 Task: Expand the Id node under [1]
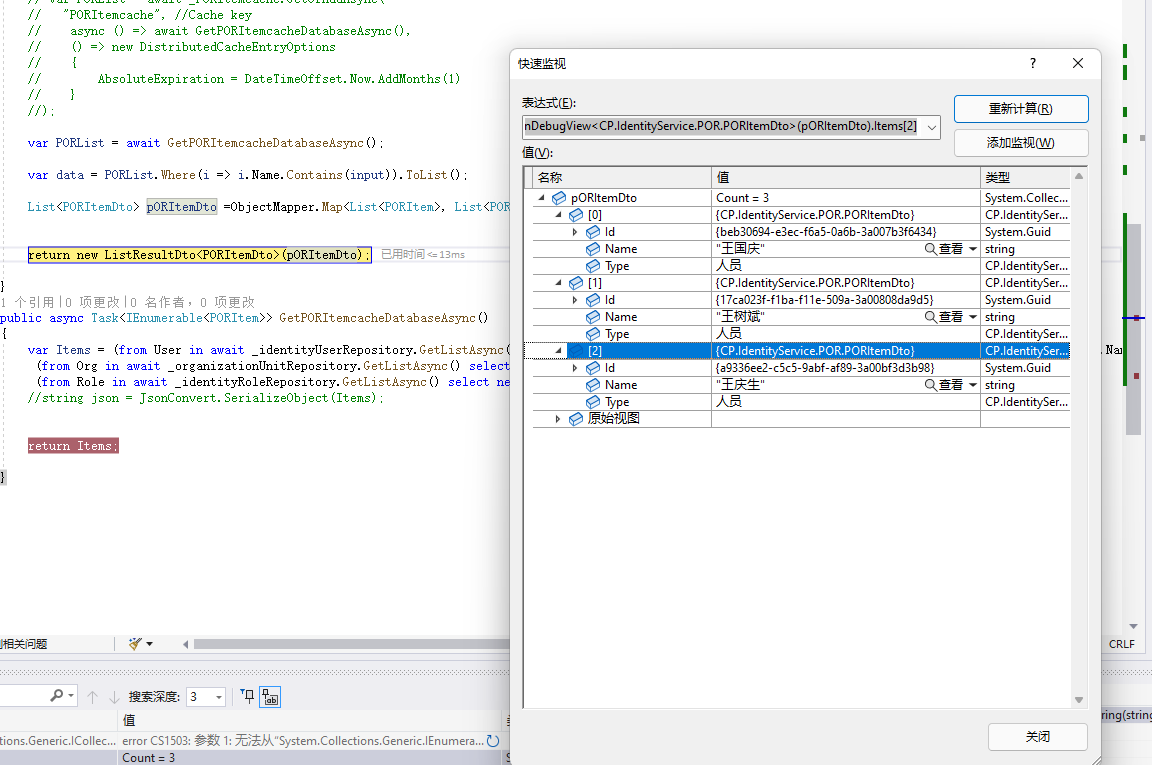pos(574,300)
